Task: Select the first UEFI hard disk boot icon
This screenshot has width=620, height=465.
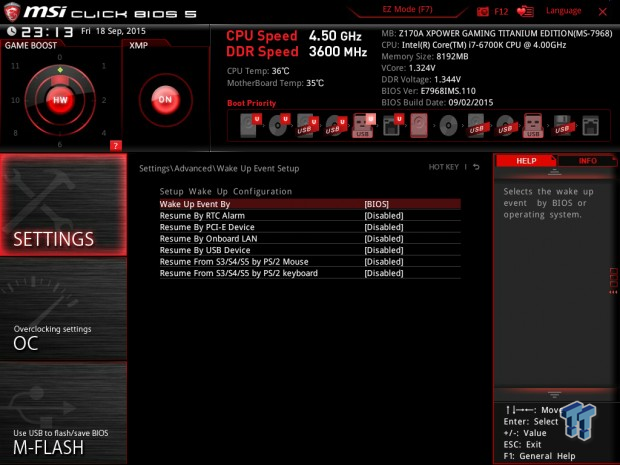Action: pyautogui.click(x=251, y=125)
